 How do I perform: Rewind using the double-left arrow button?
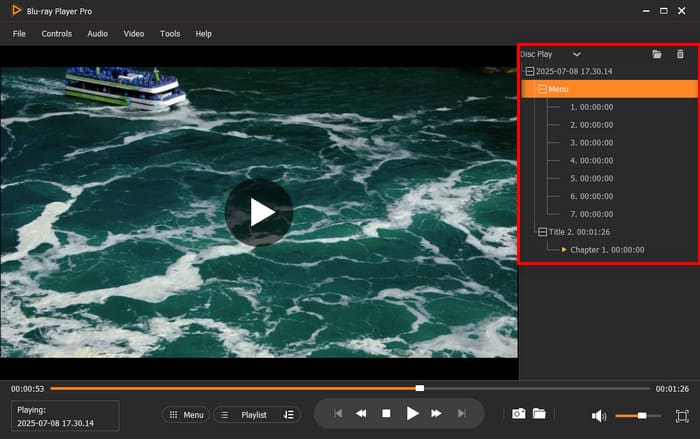pyautogui.click(x=361, y=414)
